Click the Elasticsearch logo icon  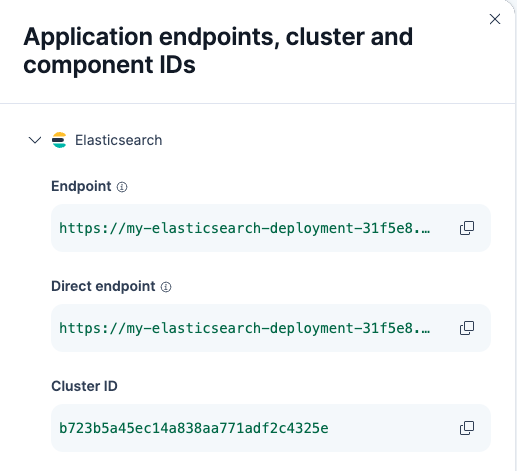point(59,140)
